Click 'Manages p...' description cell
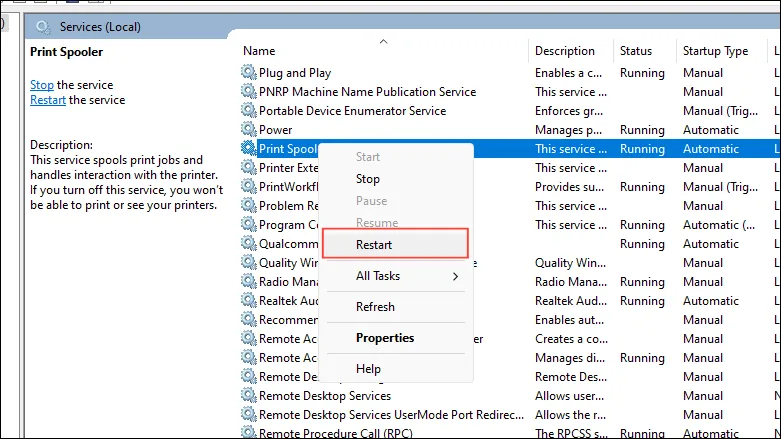 [568, 130]
